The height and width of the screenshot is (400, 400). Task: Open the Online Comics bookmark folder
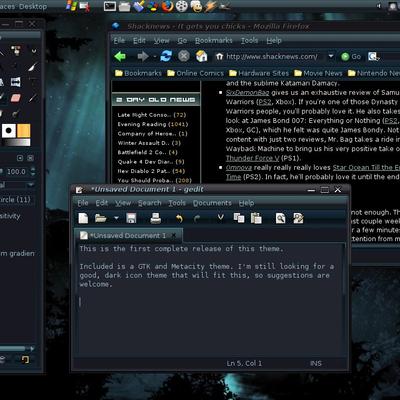[x=195, y=73]
